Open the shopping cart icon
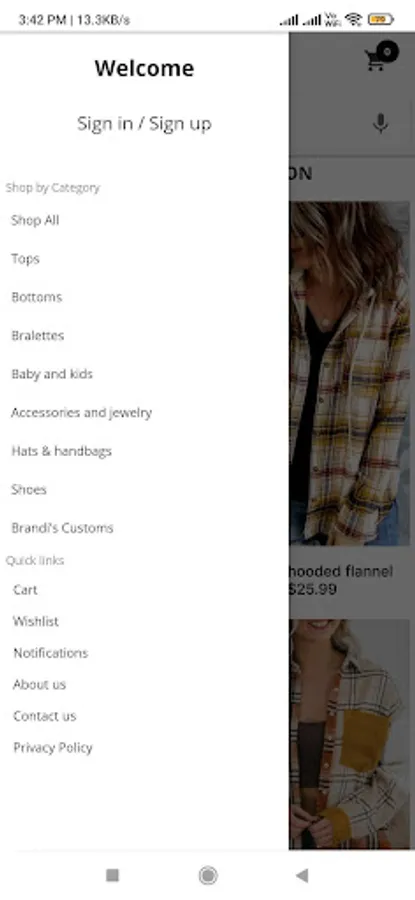Image resolution: width=415 pixels, height=900 pixels. (x=381, y=56)
